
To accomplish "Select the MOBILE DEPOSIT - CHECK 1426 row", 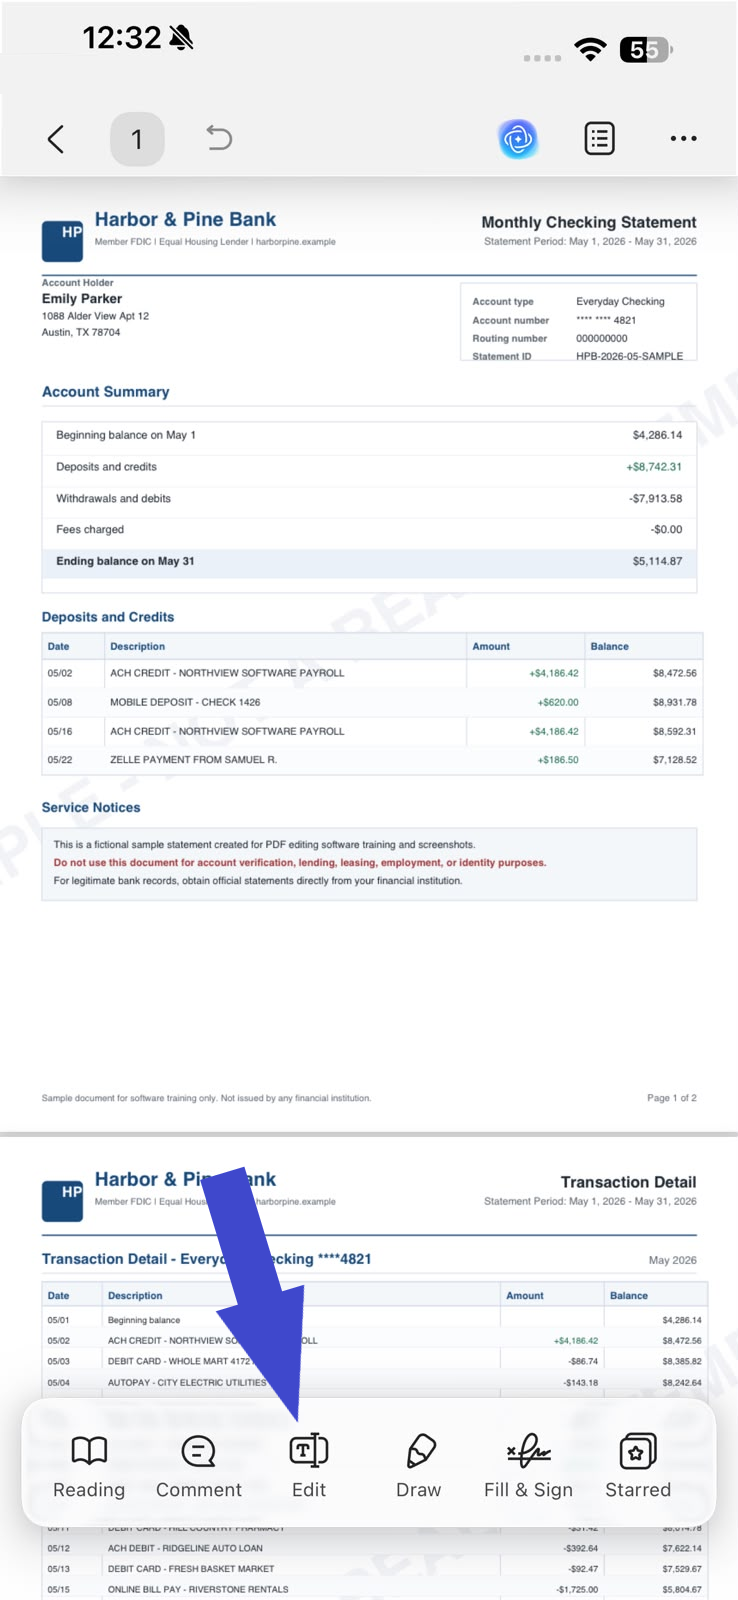I will (x=372, y=702).
